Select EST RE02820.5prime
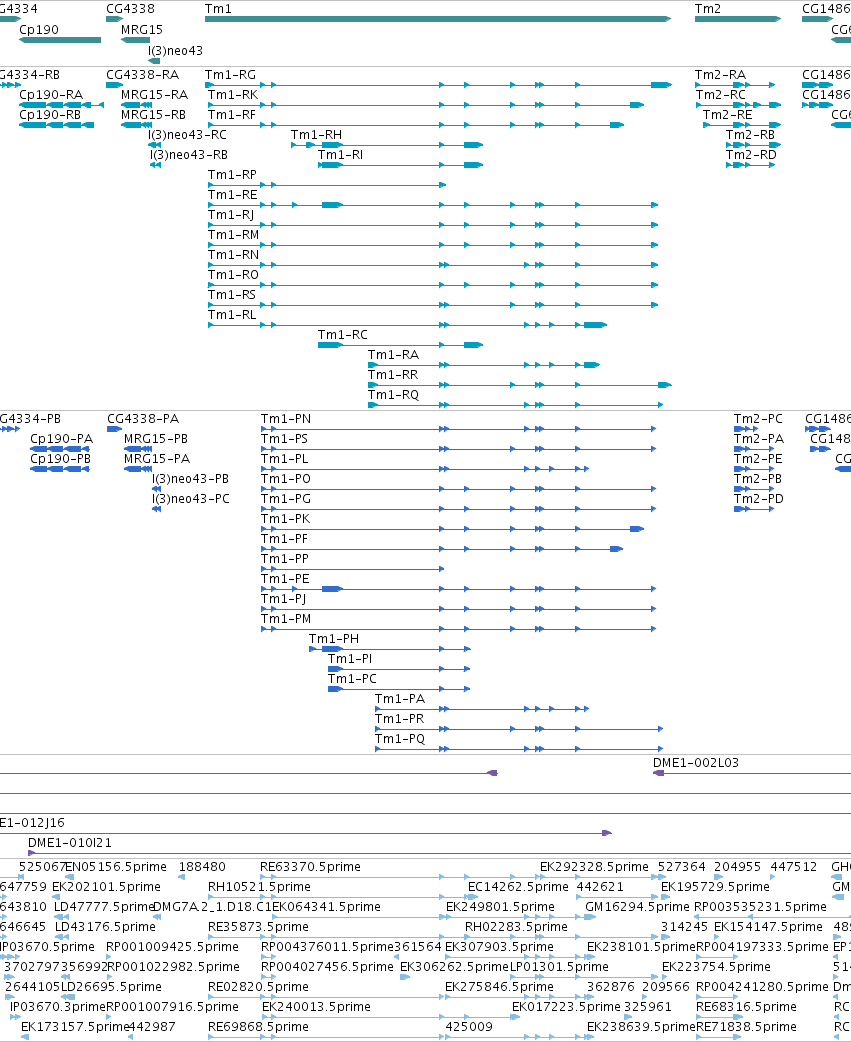 [258, 986]
